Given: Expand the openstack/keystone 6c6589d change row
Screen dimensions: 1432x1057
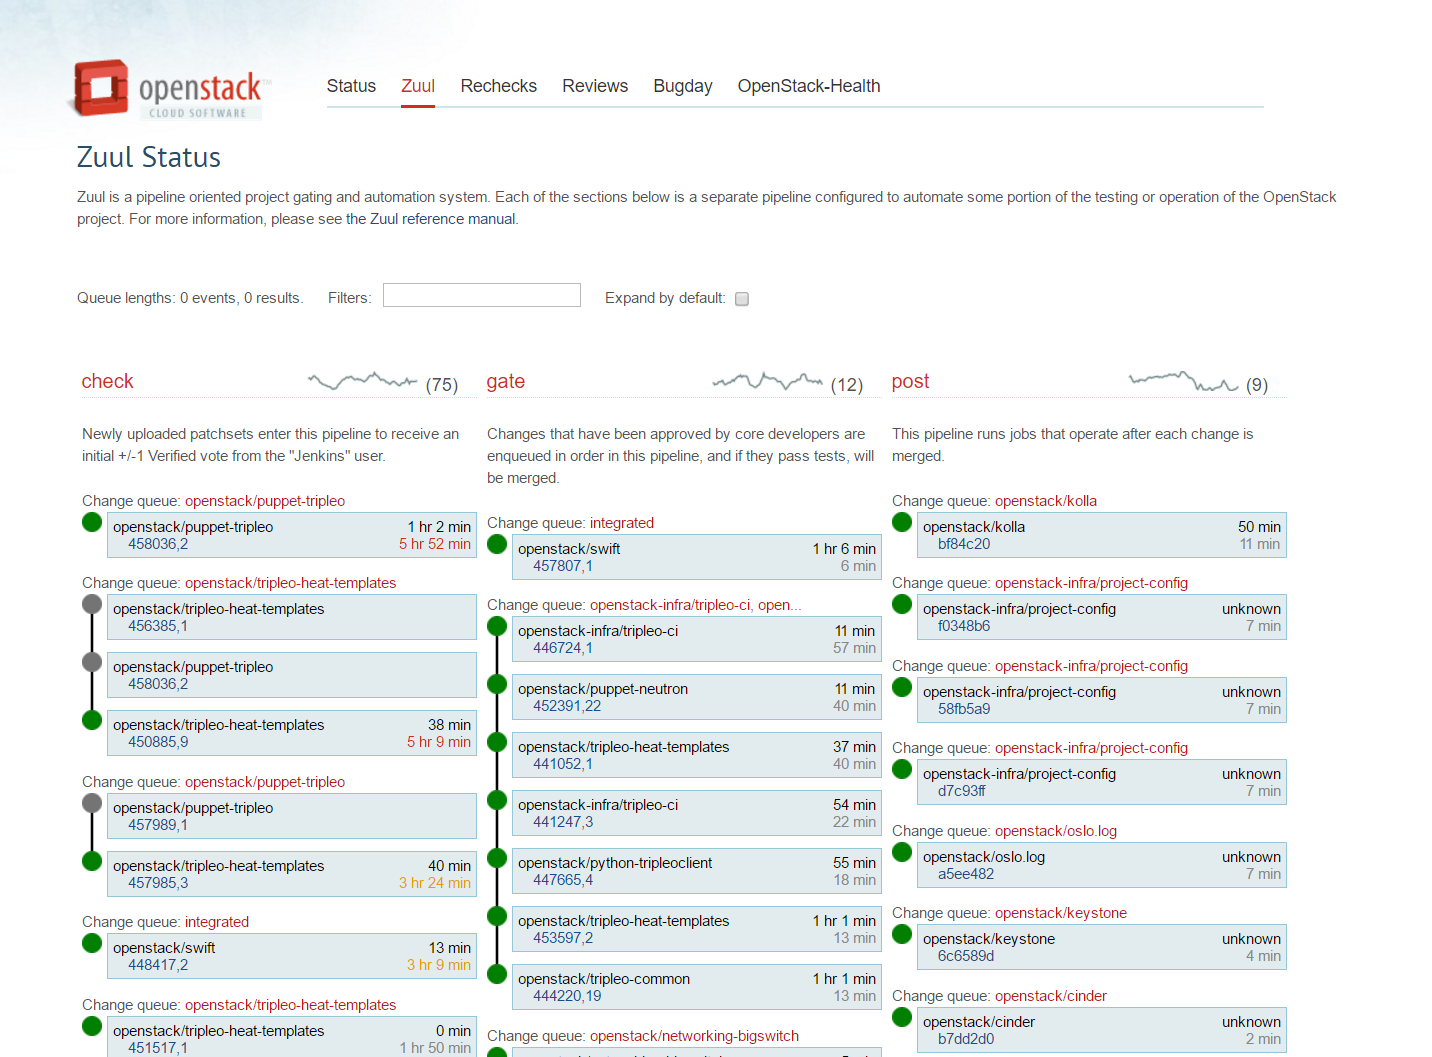Looking at the screenshot, I should click(1102, 947).
